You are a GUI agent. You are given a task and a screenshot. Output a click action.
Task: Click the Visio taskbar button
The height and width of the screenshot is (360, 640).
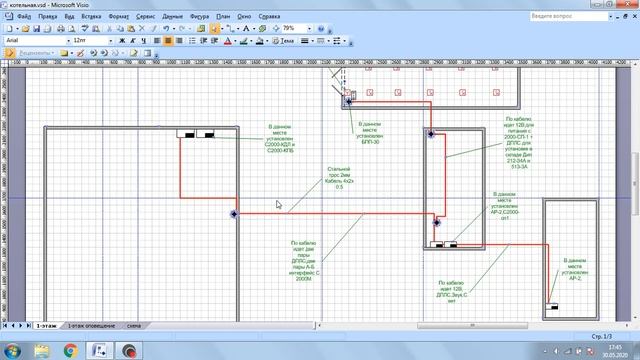pos(100,351)
